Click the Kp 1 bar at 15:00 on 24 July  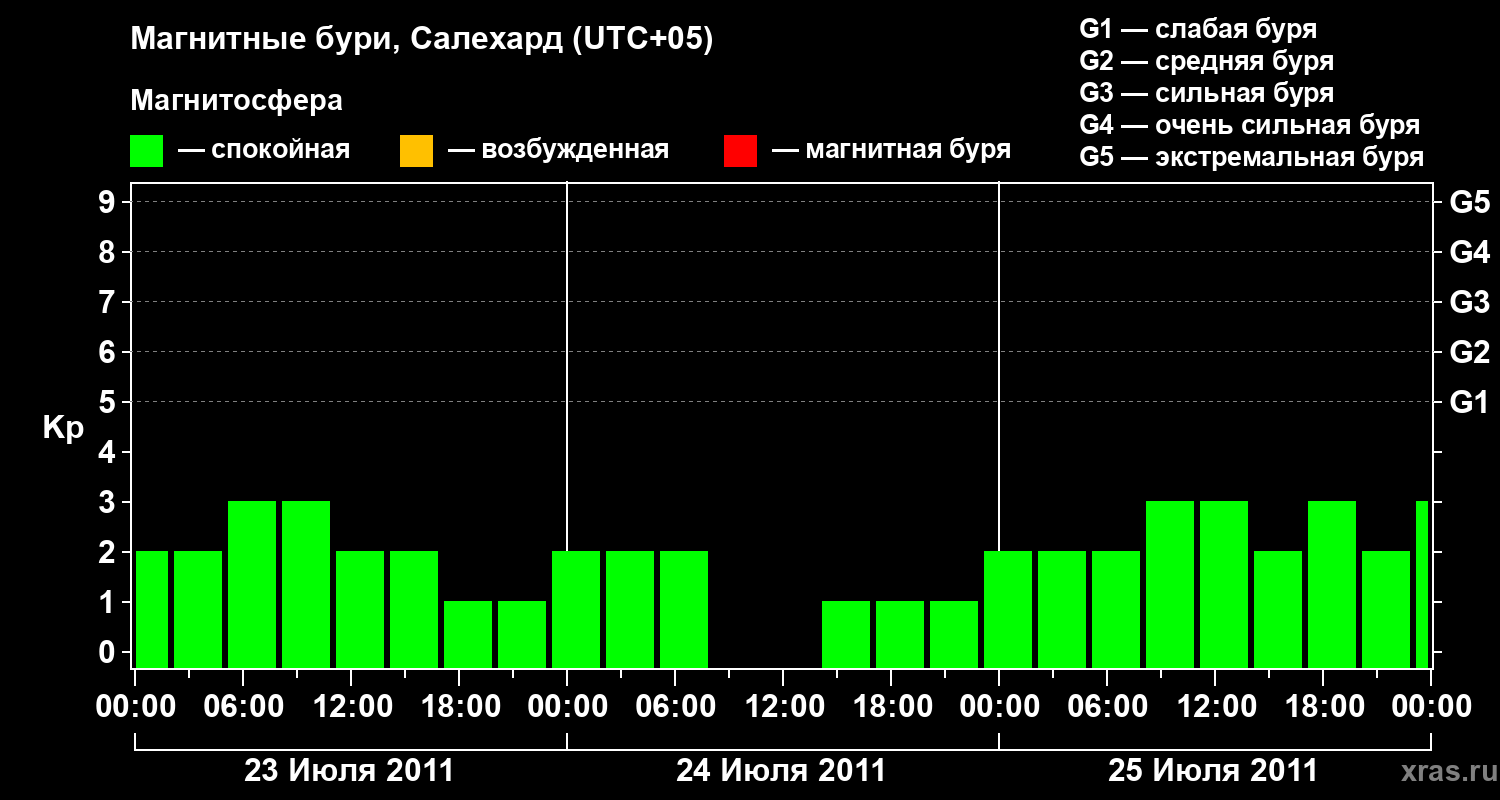pyautogui.click(x=846, y=634)
